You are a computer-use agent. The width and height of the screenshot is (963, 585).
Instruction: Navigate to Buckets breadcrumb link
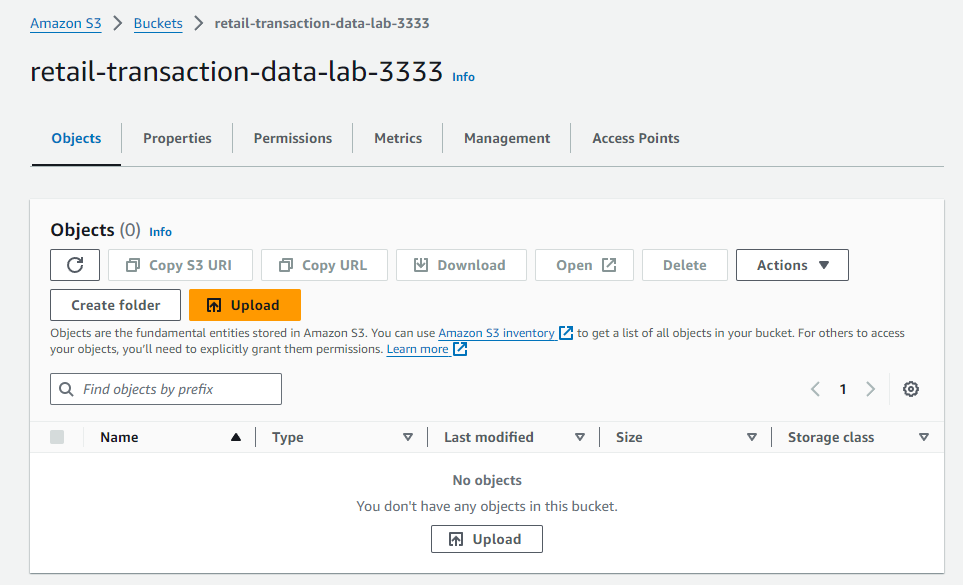158,23
